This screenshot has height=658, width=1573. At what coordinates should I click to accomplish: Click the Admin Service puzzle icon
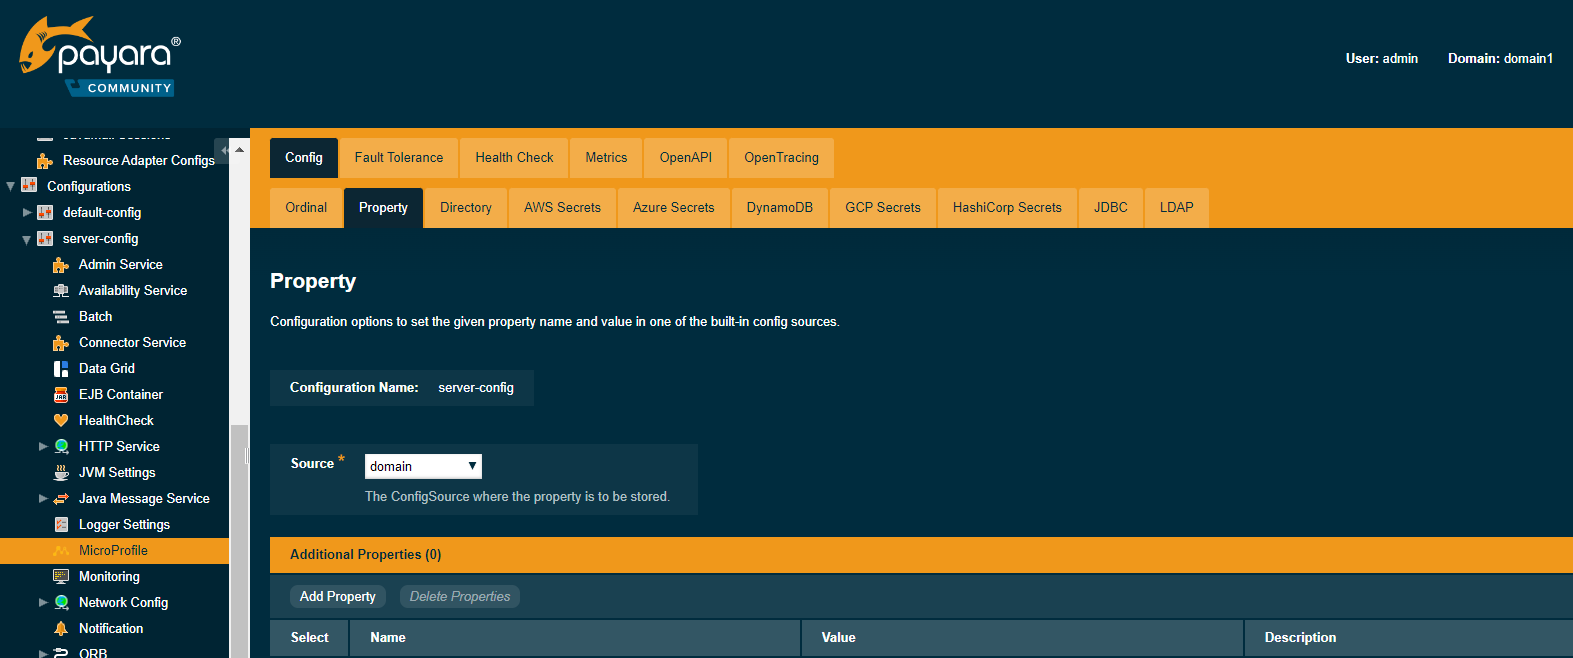pyautogui.click(x=61, y=265)
